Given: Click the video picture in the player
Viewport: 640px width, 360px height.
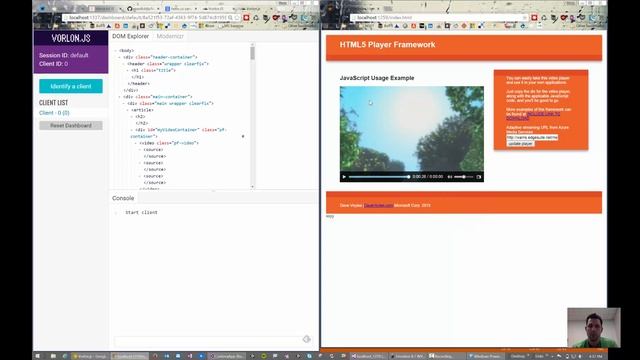Looking at the screenshot, I should 411,129.
